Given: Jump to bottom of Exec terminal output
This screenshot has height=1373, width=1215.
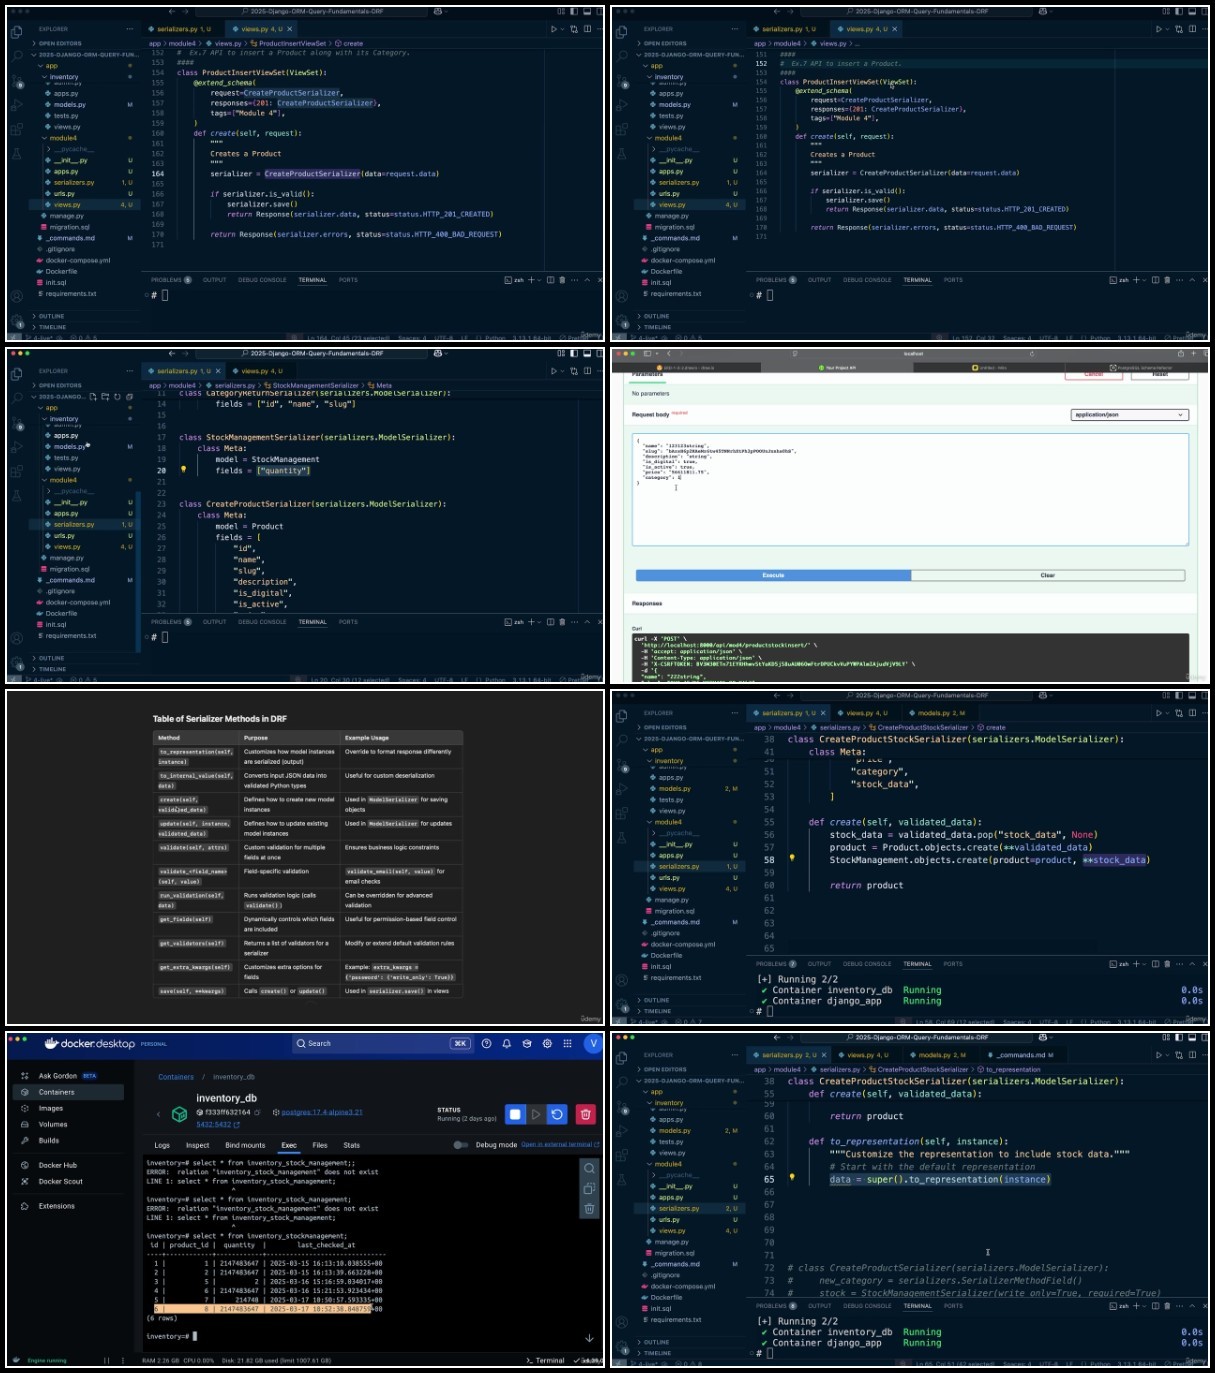Looking at the screenshot, I should [589, 1338].
